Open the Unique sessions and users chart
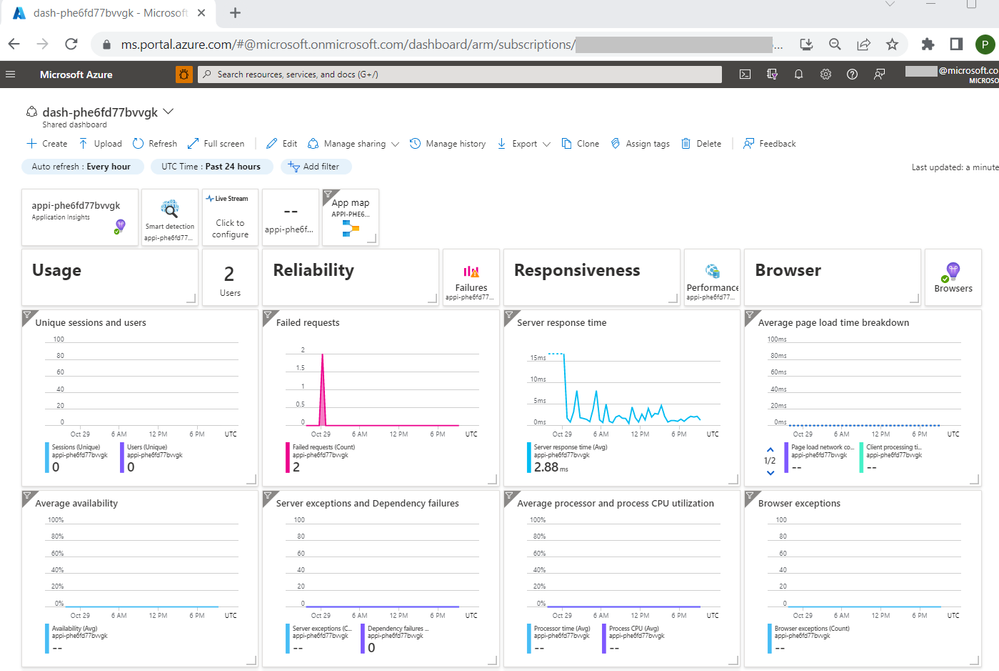This screenshot has width=999, height=671. [x=140, y=398]
